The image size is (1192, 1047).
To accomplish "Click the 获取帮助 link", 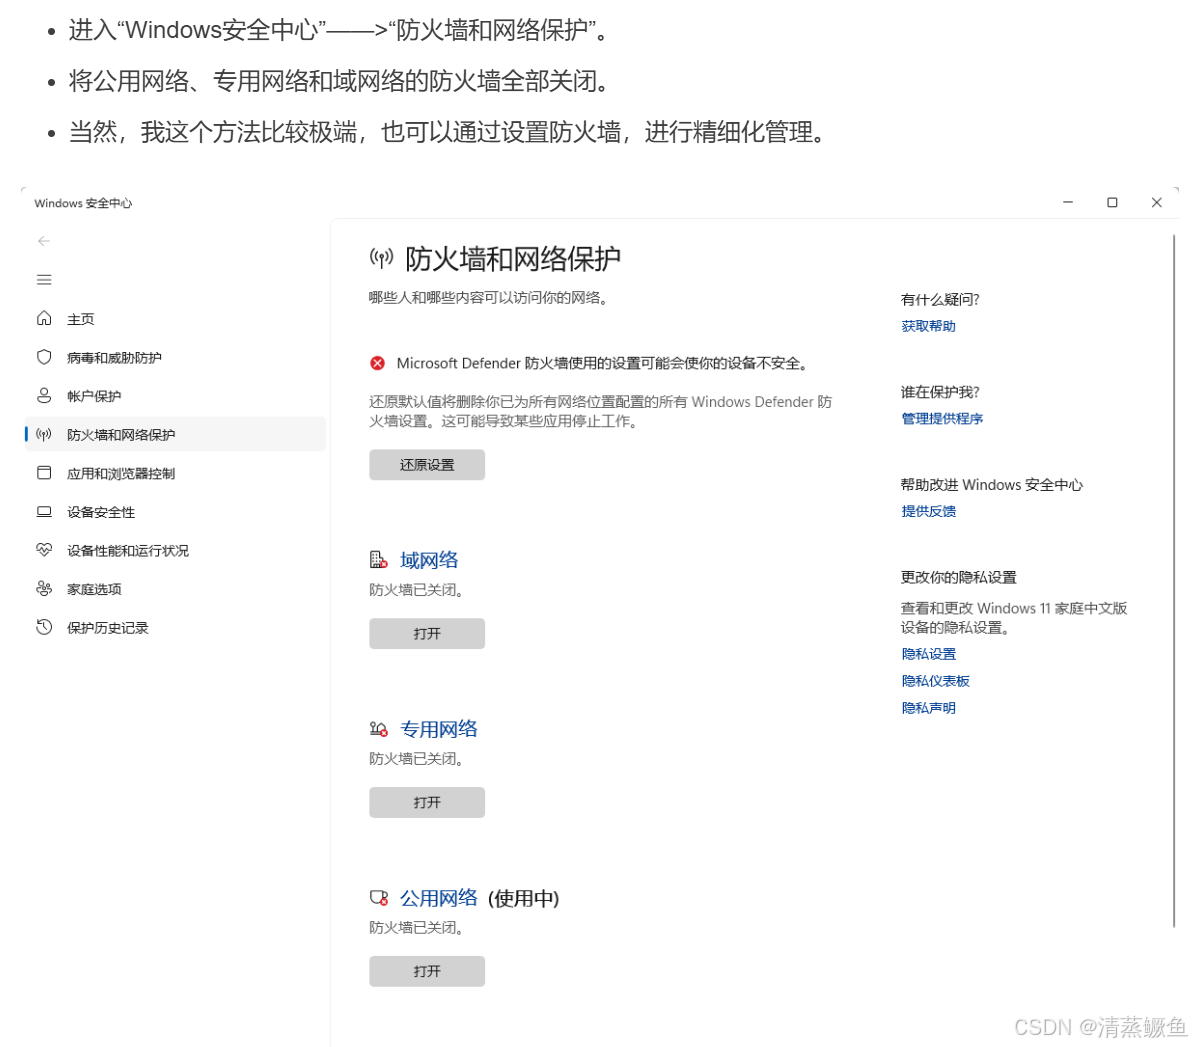I will coord(928,326).
